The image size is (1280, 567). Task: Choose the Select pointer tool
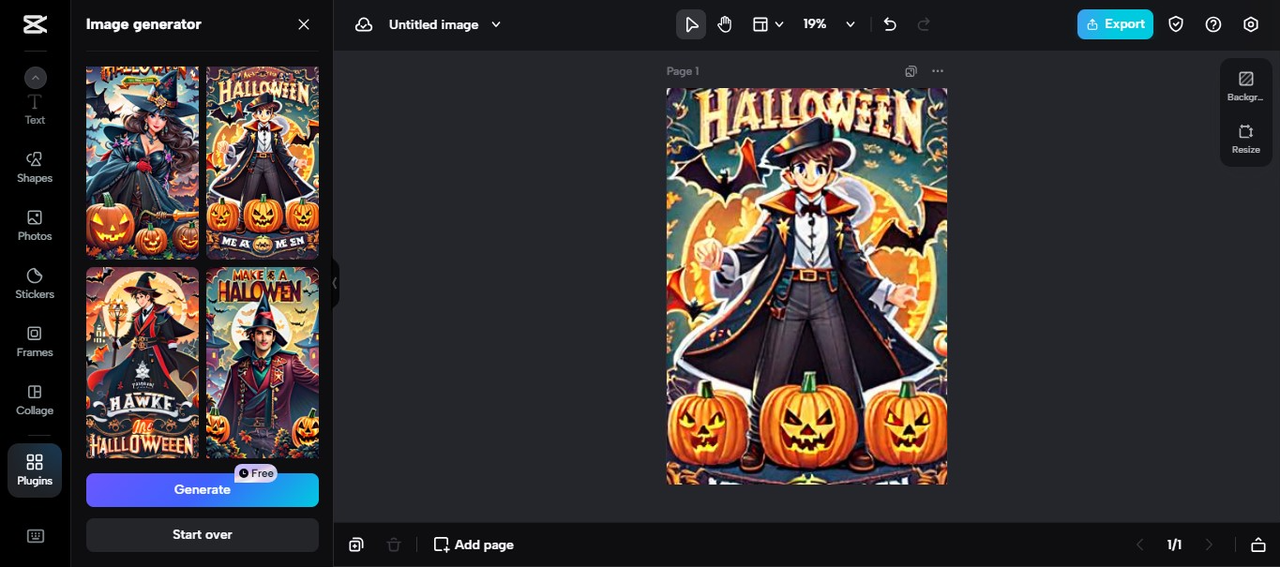(x=691, y=24)
